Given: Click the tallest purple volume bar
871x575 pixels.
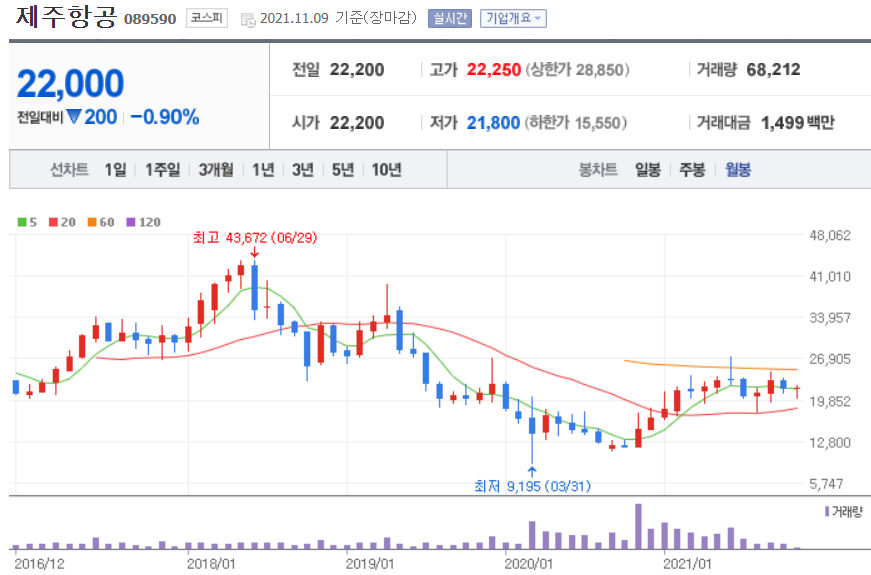Looking at the screenshot, I should click(638, 526).
